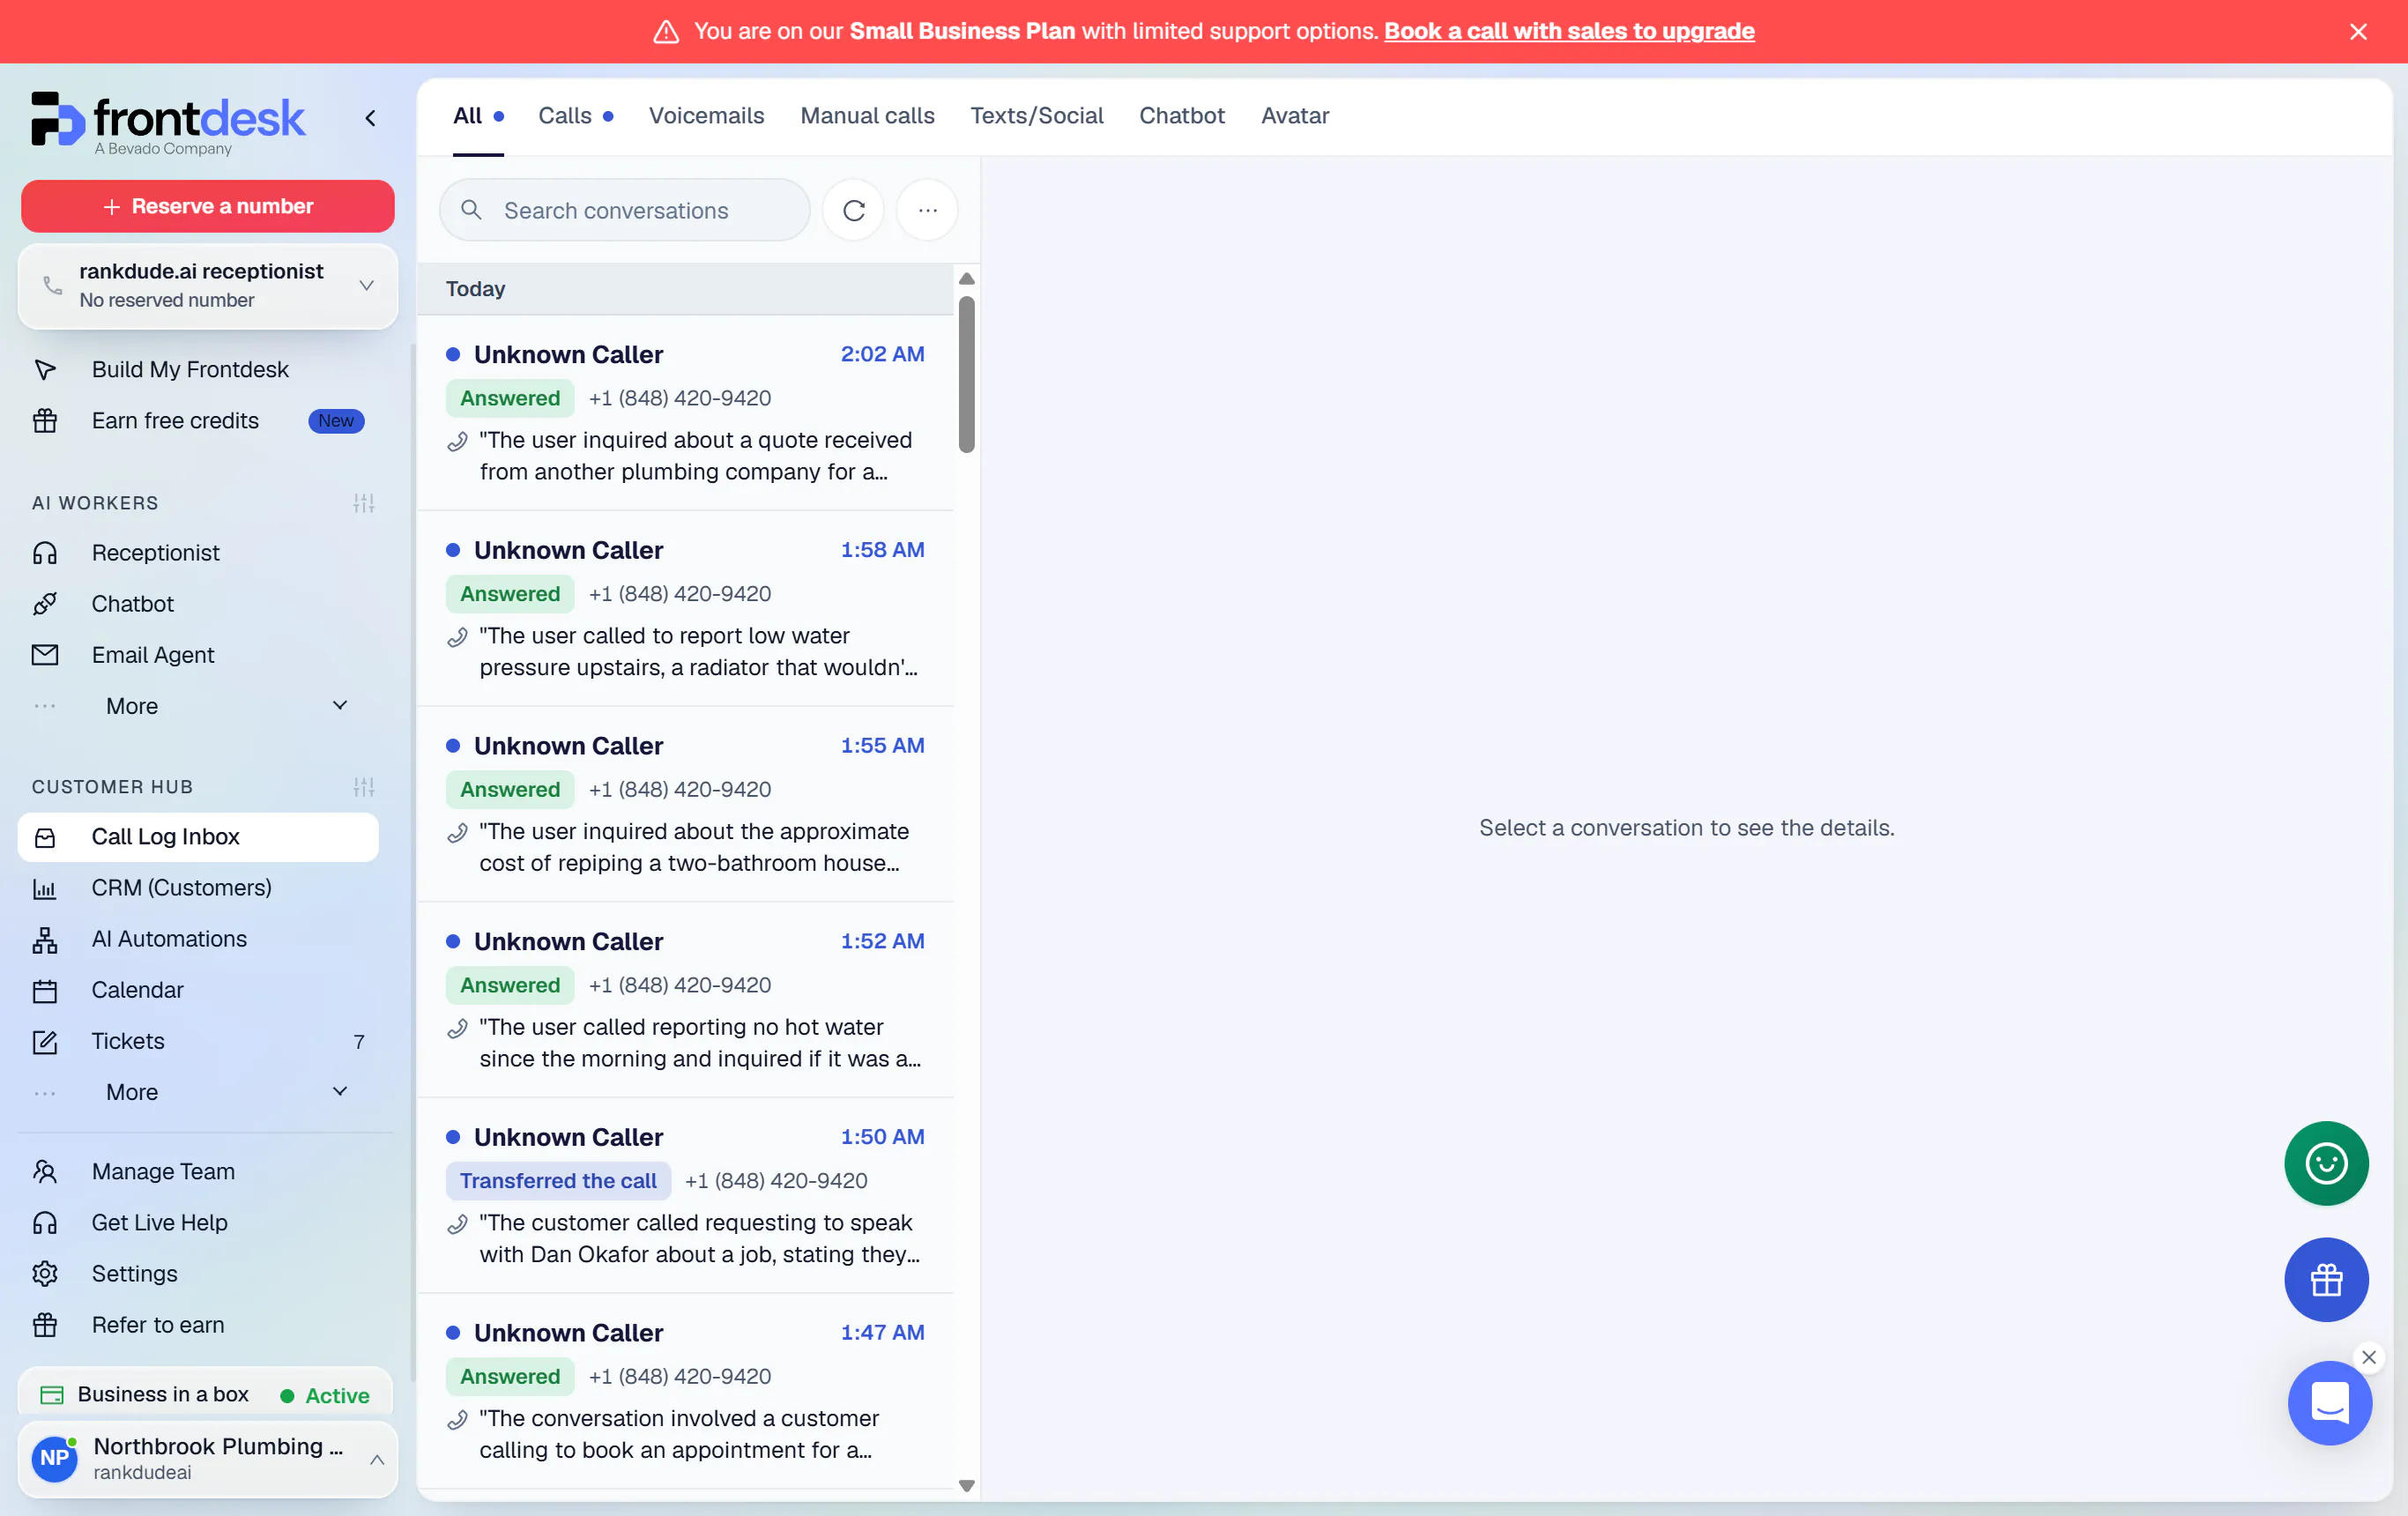Image resolution: width=2408 pixels, height=1516 pixels.
Task: Click the New badge beside Earn free credits
Action: click(x=336, y=421)
